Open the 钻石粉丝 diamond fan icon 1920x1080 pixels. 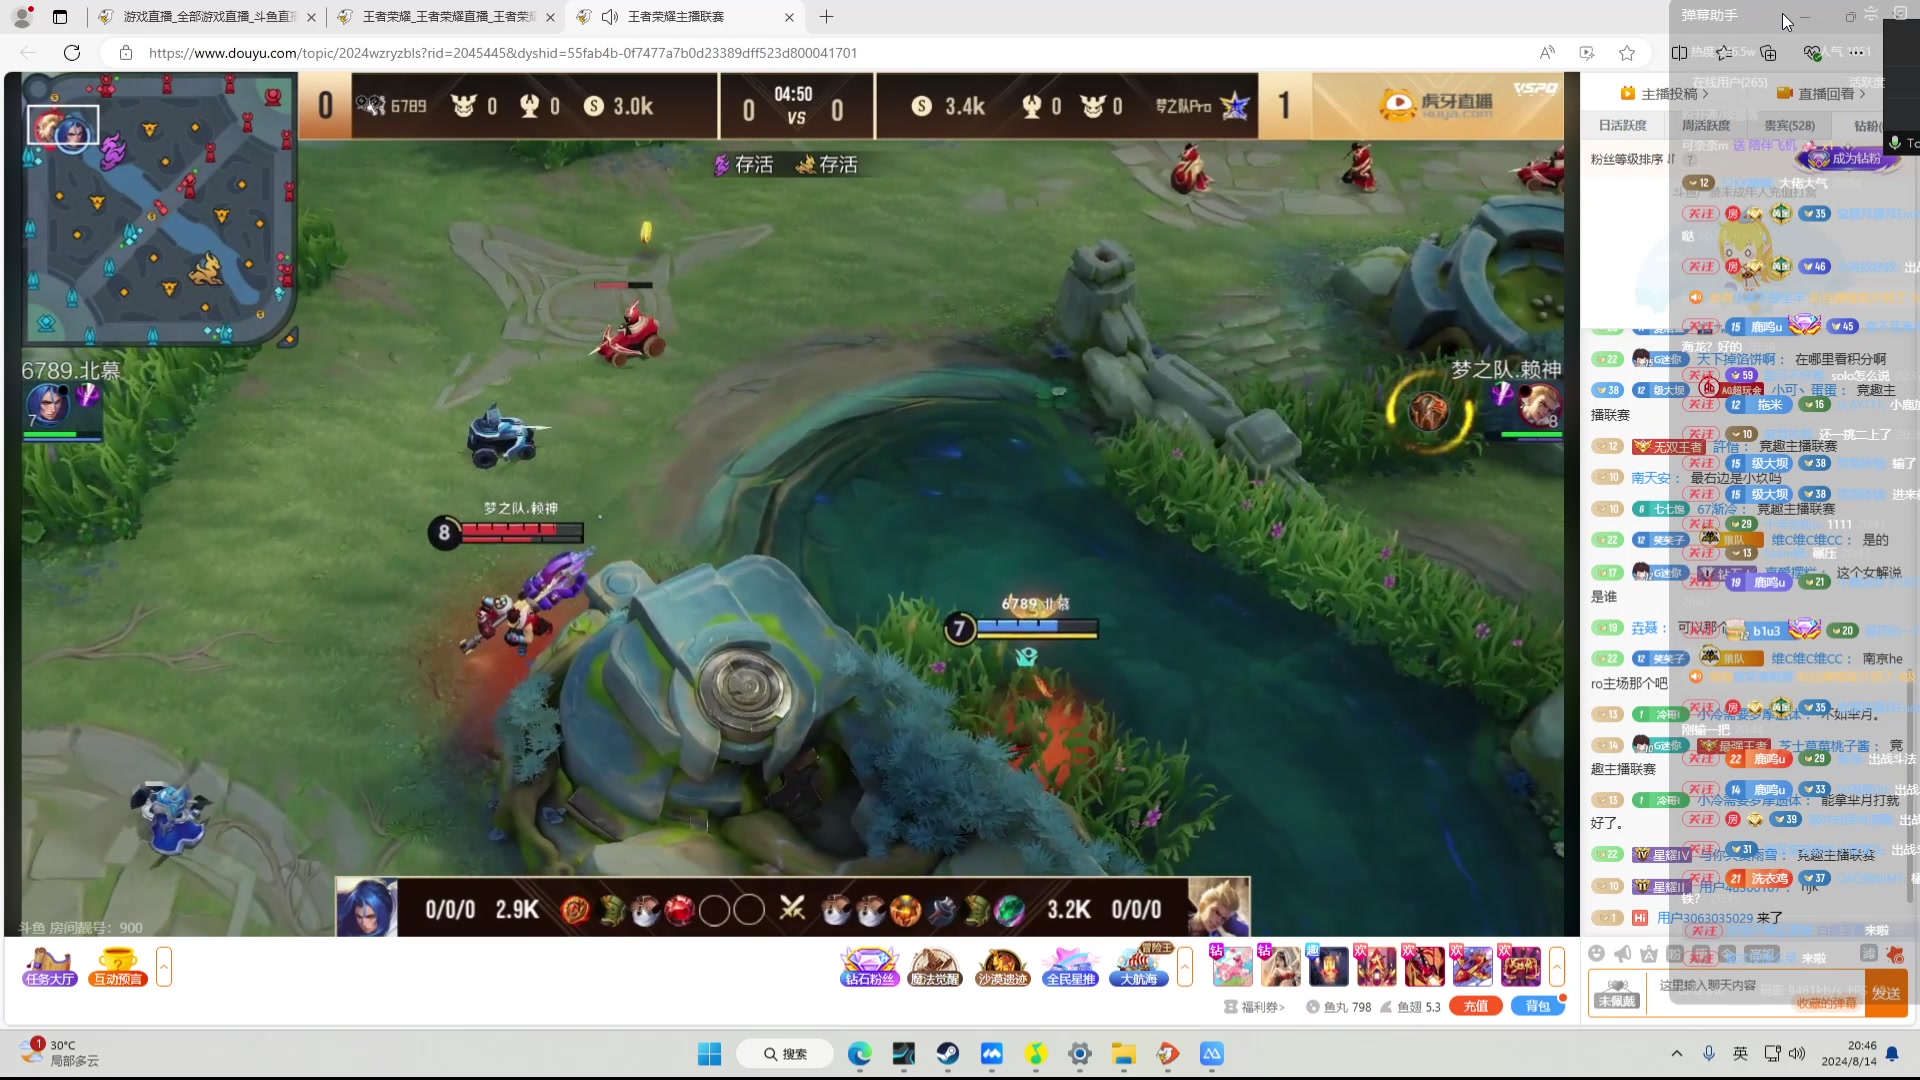pyautogui.click(x=869, y=966)
